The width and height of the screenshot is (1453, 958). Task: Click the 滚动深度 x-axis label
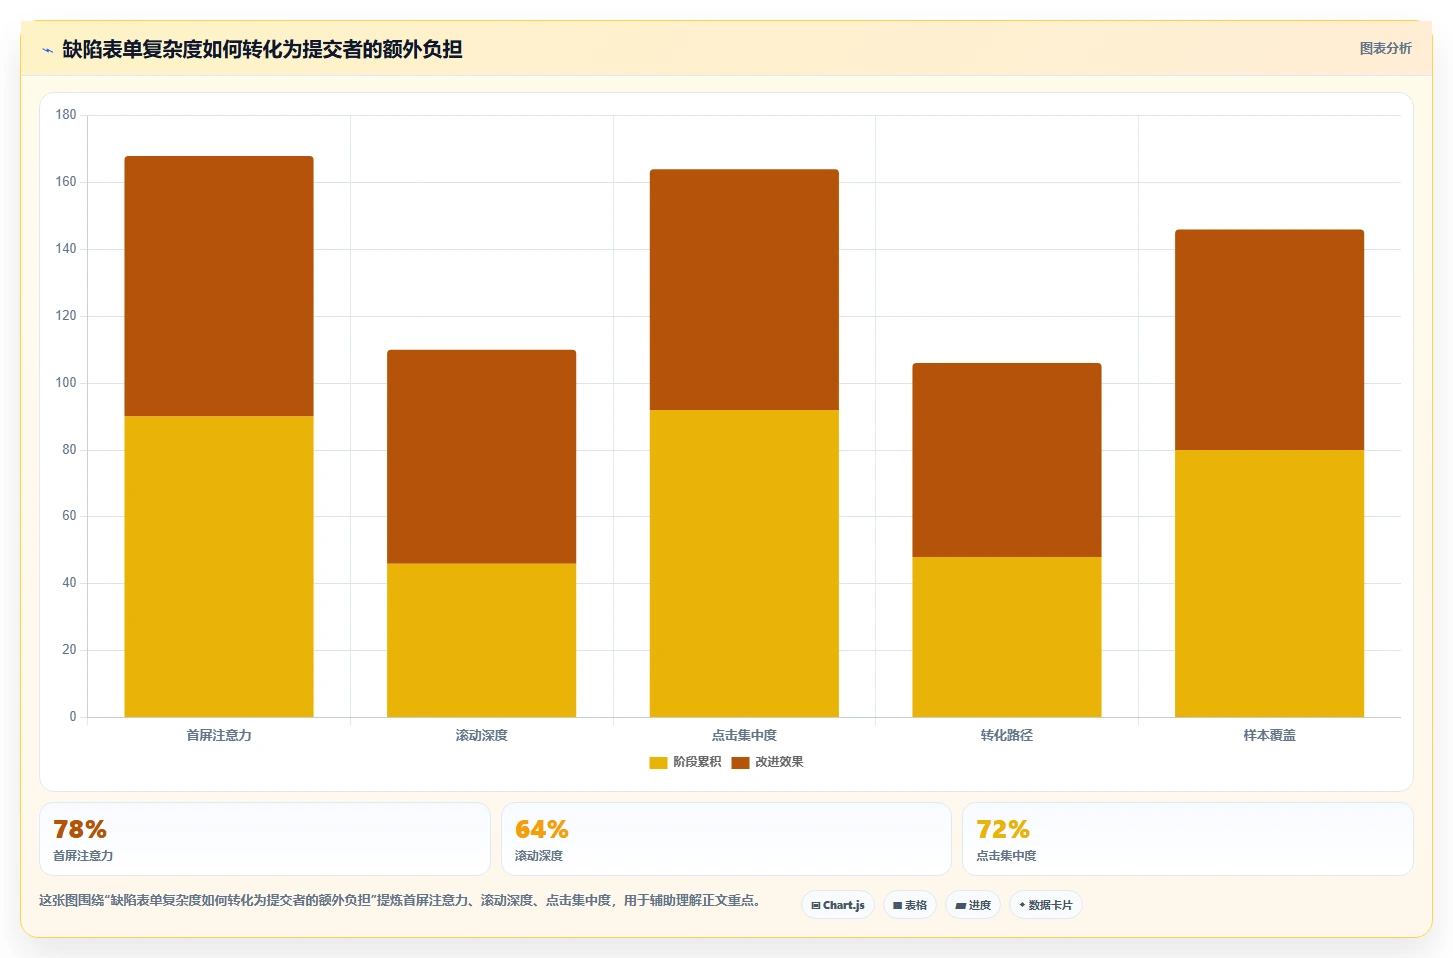click(482, 735)
